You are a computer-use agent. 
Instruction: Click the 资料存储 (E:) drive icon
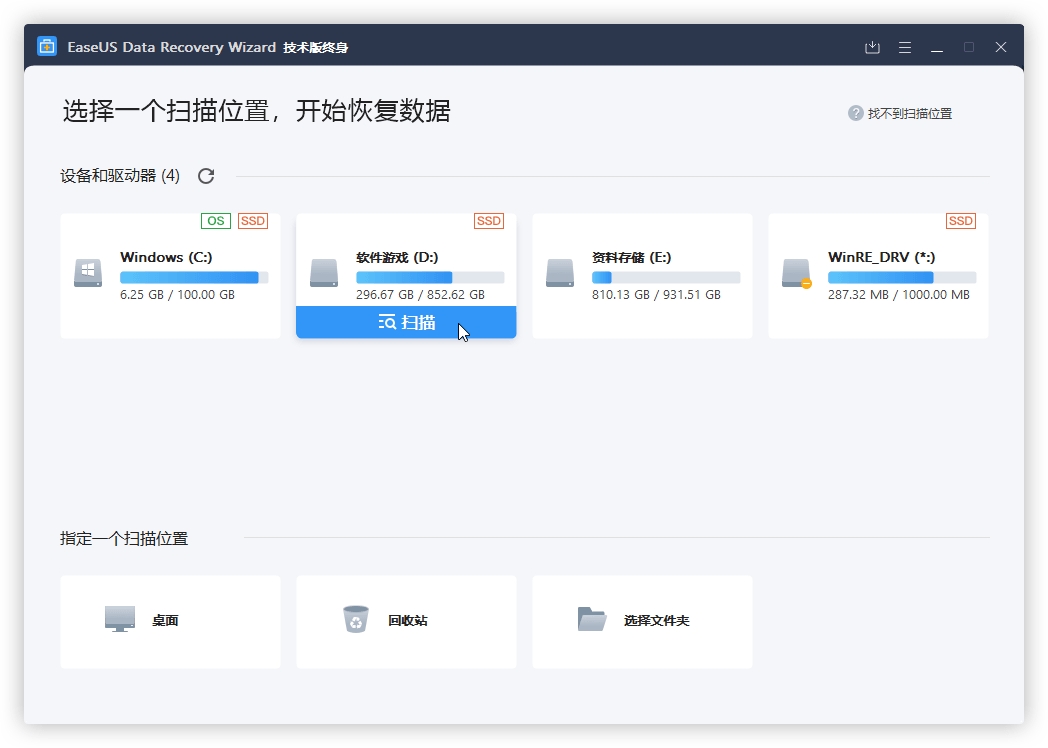pos(560,272)
